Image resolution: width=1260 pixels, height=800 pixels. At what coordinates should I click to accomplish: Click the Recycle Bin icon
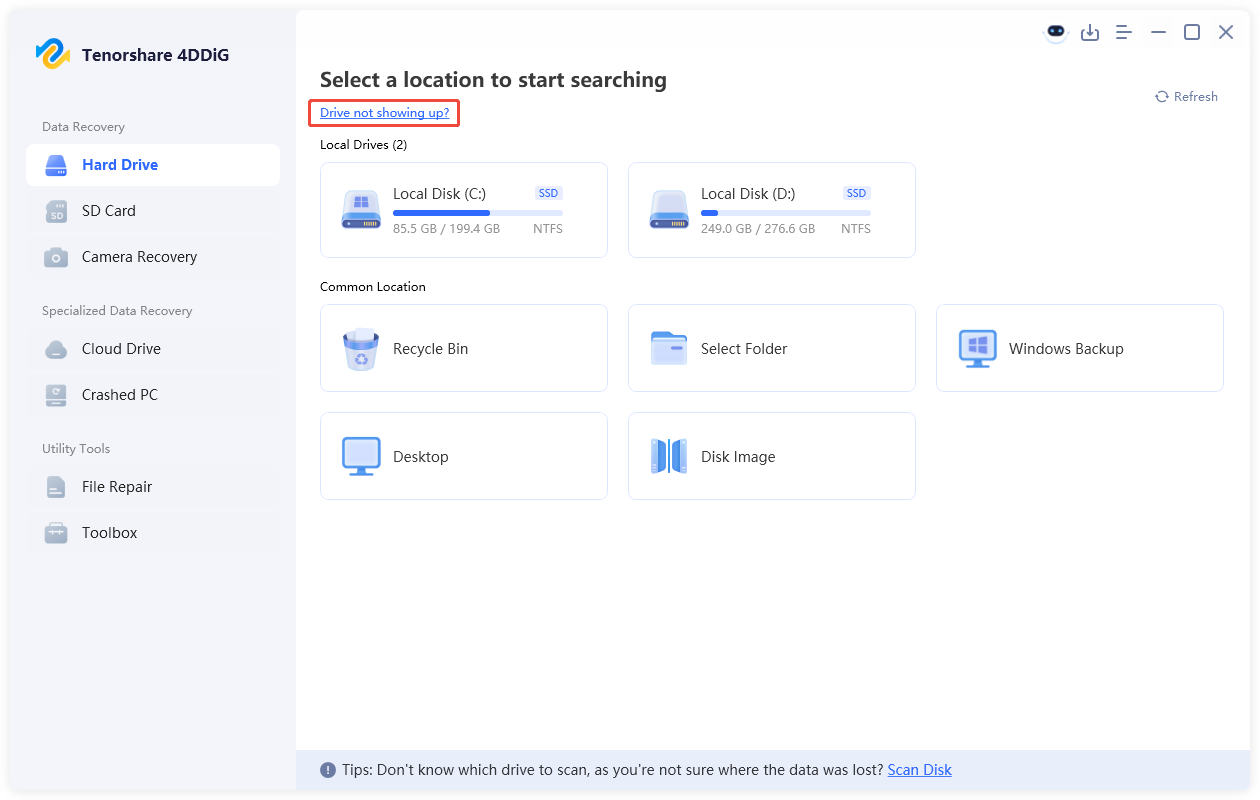click(x=360, y=349)
